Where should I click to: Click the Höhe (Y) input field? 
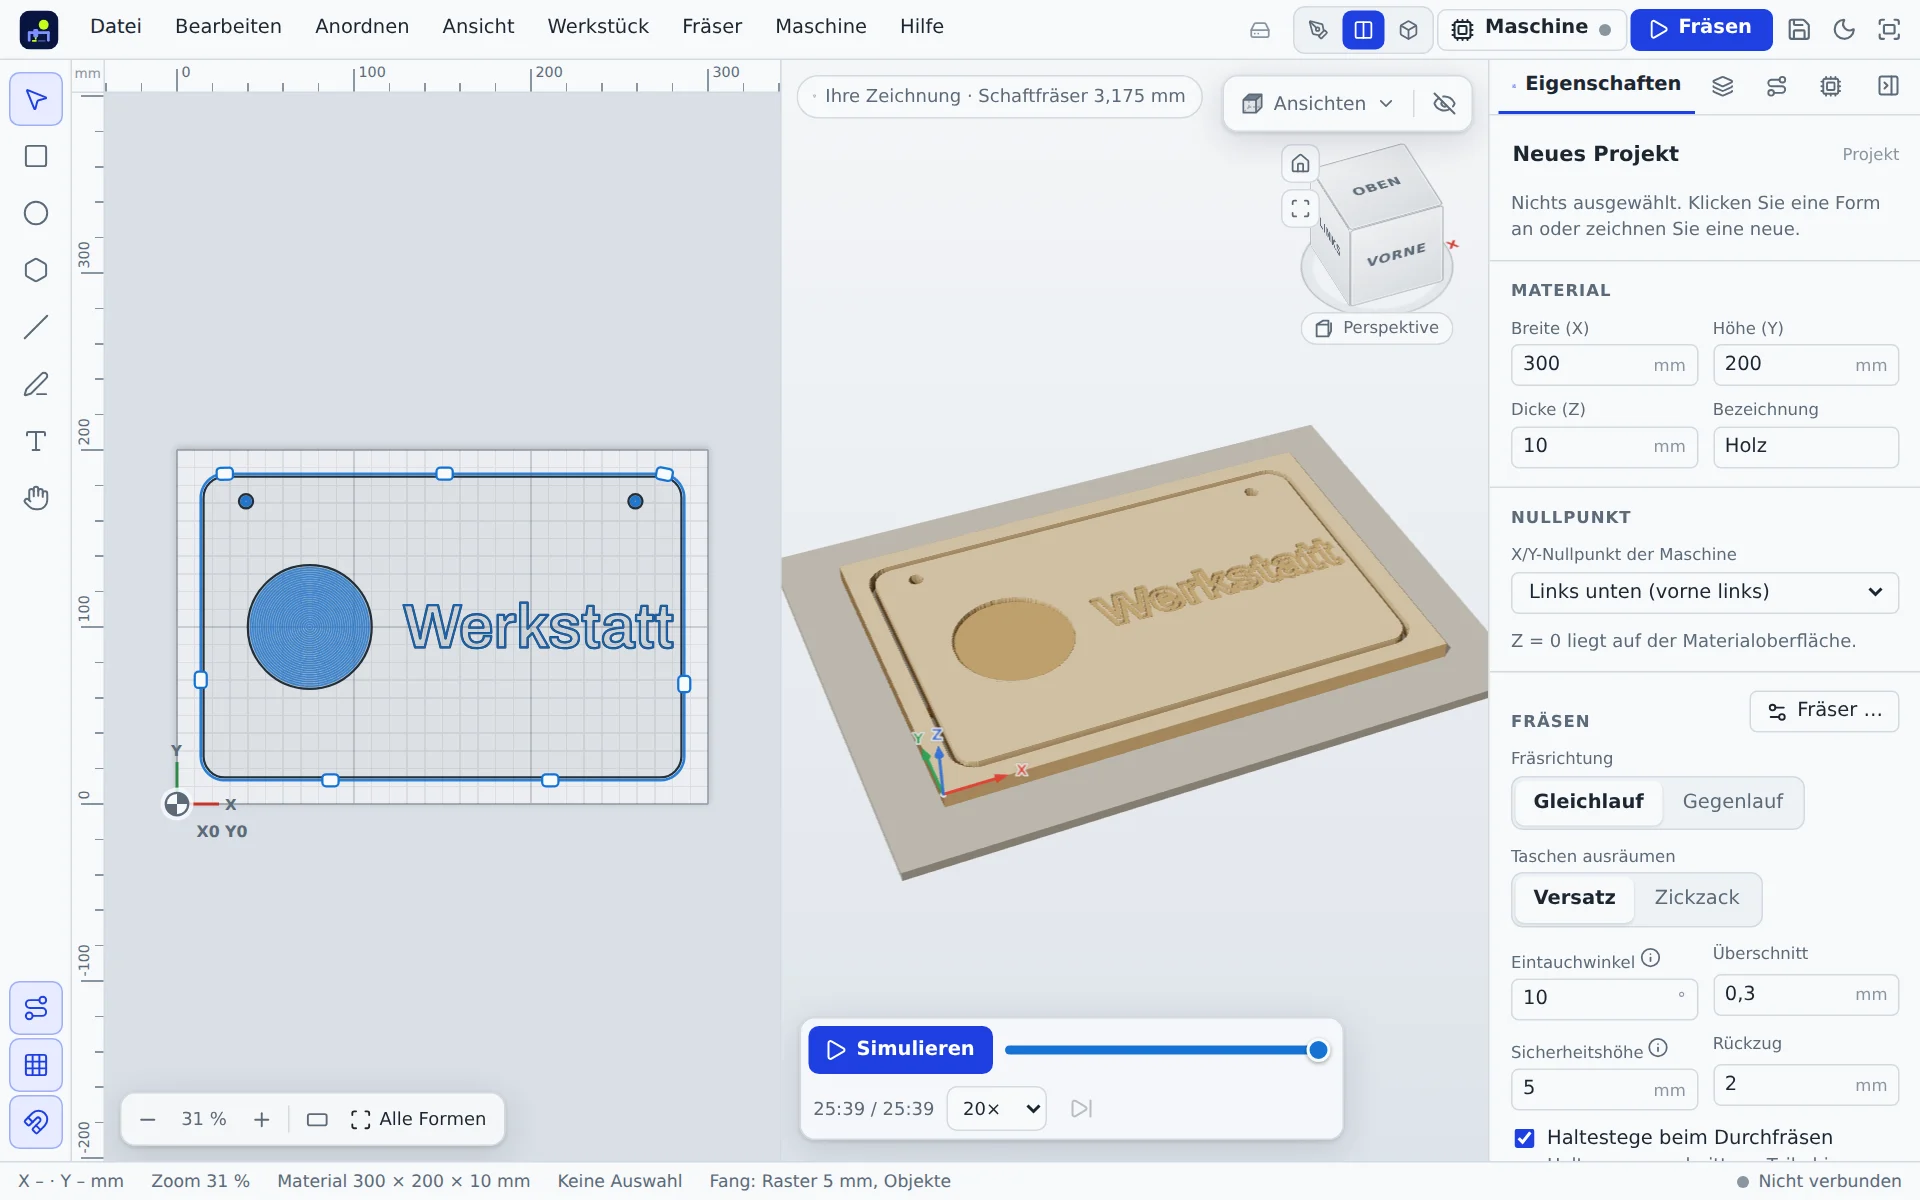click(1805, 364)
